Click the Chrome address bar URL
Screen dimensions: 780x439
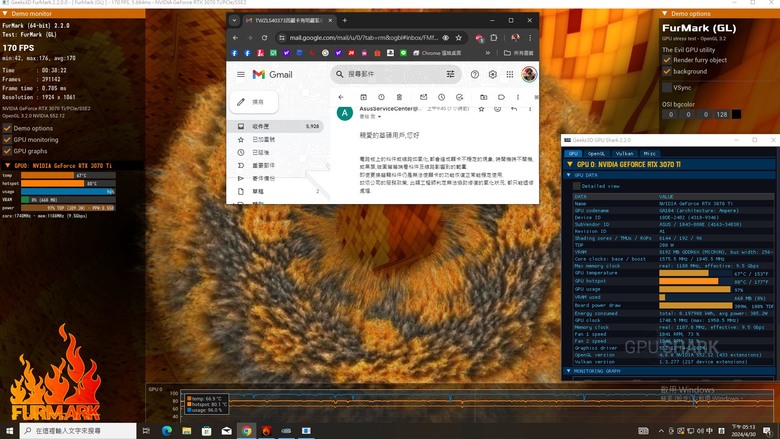pyautogui.click(x=364, y=38)
